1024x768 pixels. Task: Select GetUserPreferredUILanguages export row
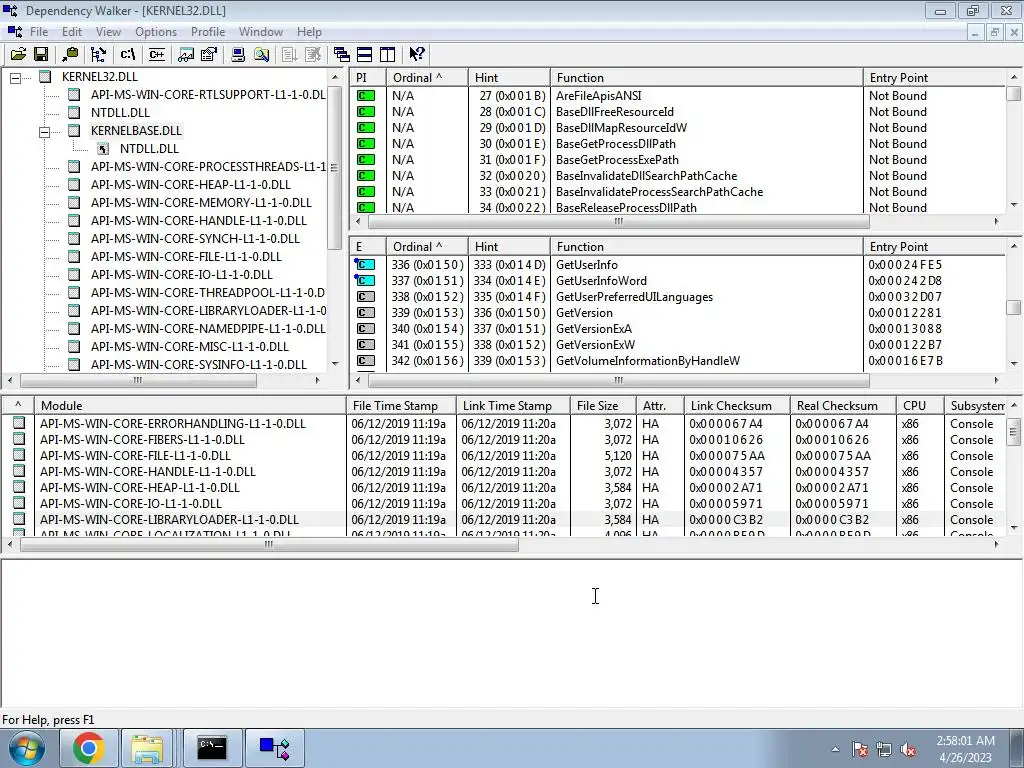click(x=677, y=296)
